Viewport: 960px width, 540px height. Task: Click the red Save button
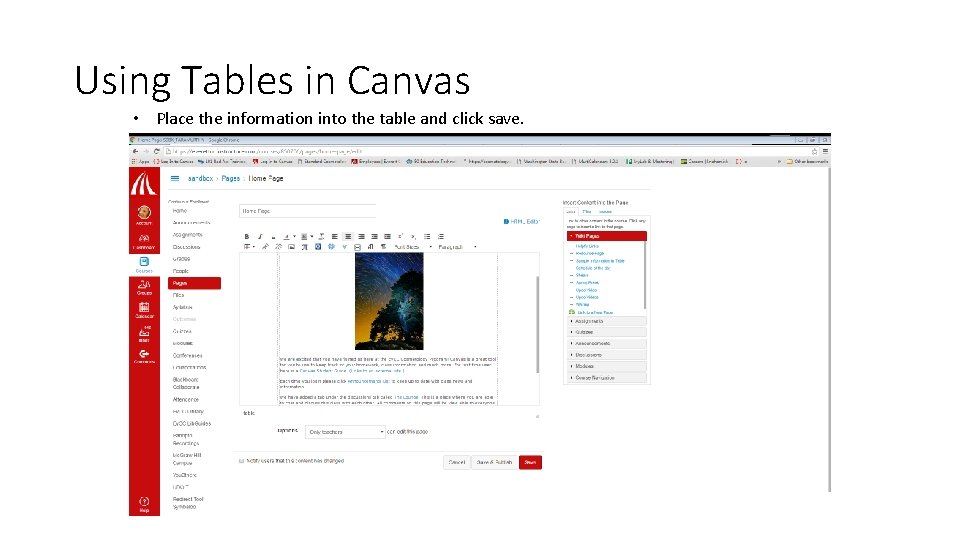[530, 462]
